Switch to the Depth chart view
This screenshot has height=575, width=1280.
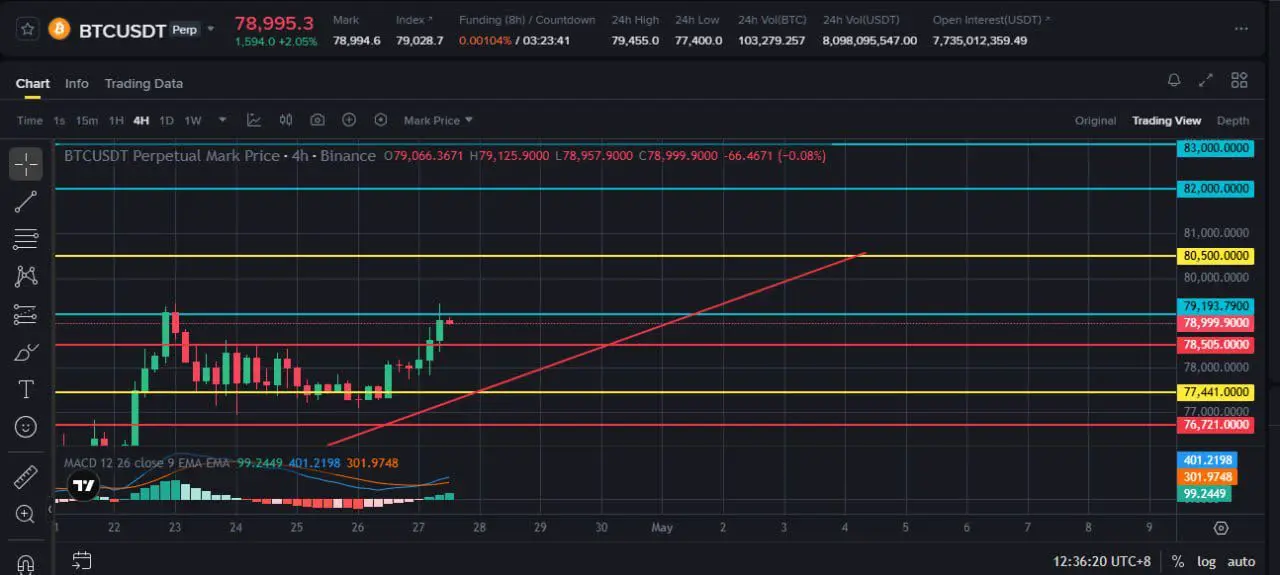tap(1233, 120)
